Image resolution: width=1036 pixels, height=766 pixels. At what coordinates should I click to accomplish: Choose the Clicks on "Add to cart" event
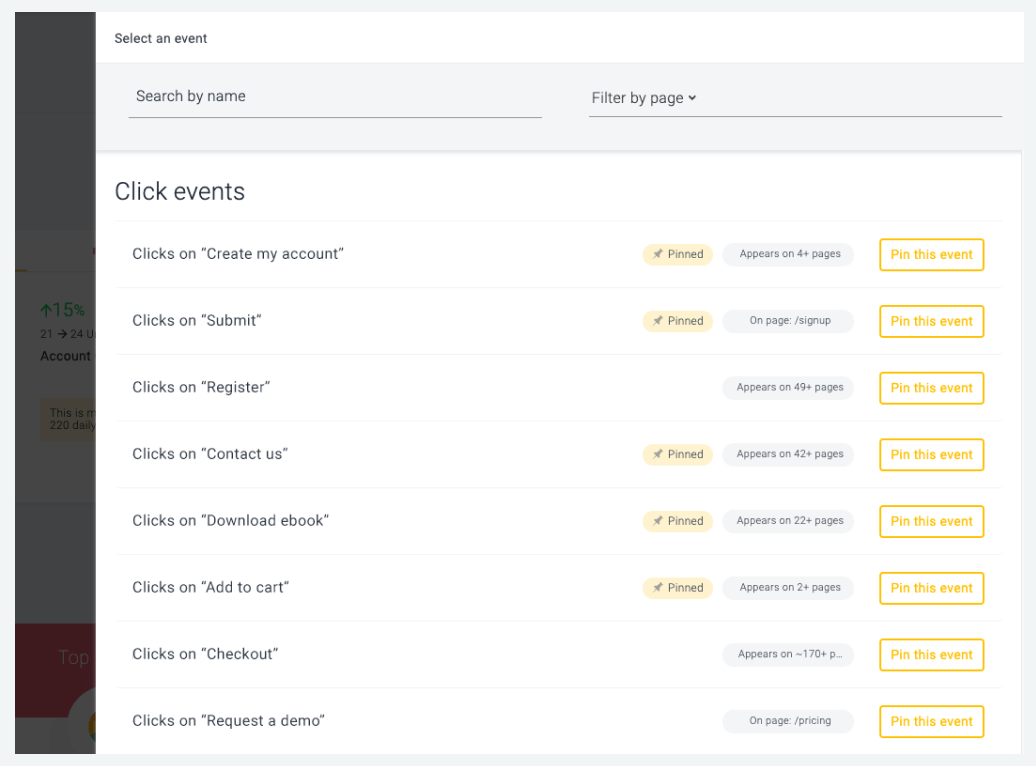210,588
